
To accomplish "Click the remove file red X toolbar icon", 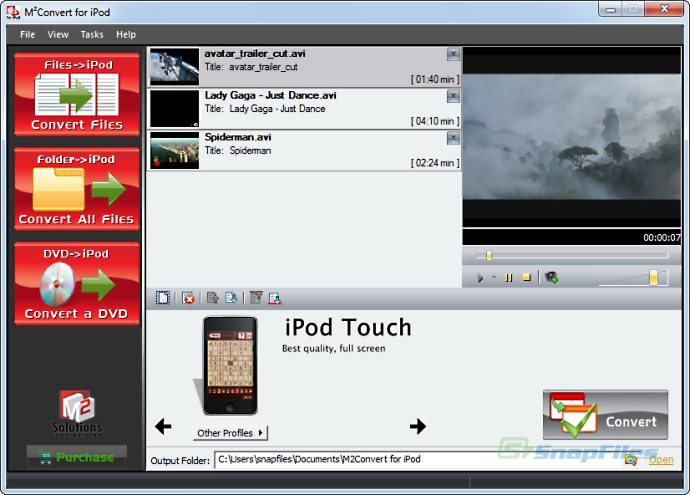I will pyautogui.click(x=188, y=298).
